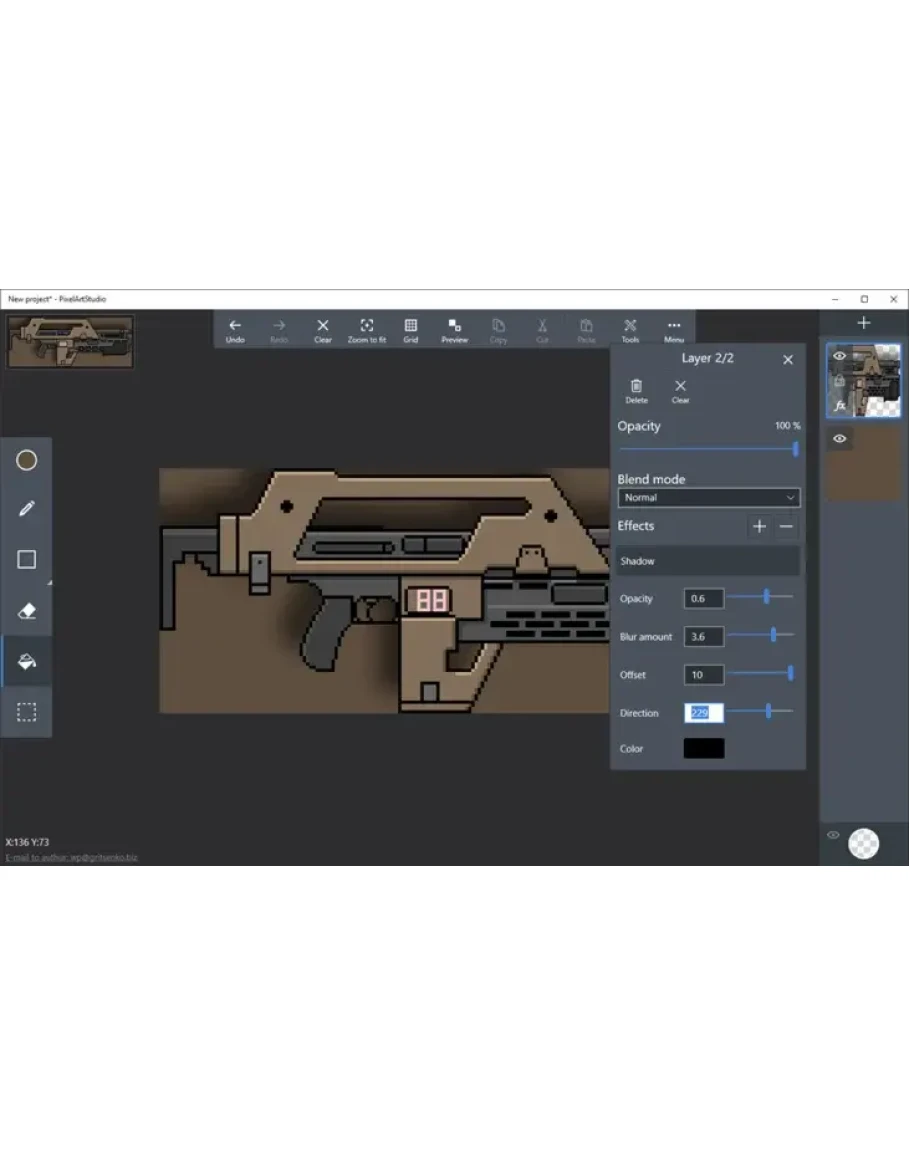Viewport: 910px width, 1155px height.
Task: Add a new layer with plus icon
Action: (864, 323)
